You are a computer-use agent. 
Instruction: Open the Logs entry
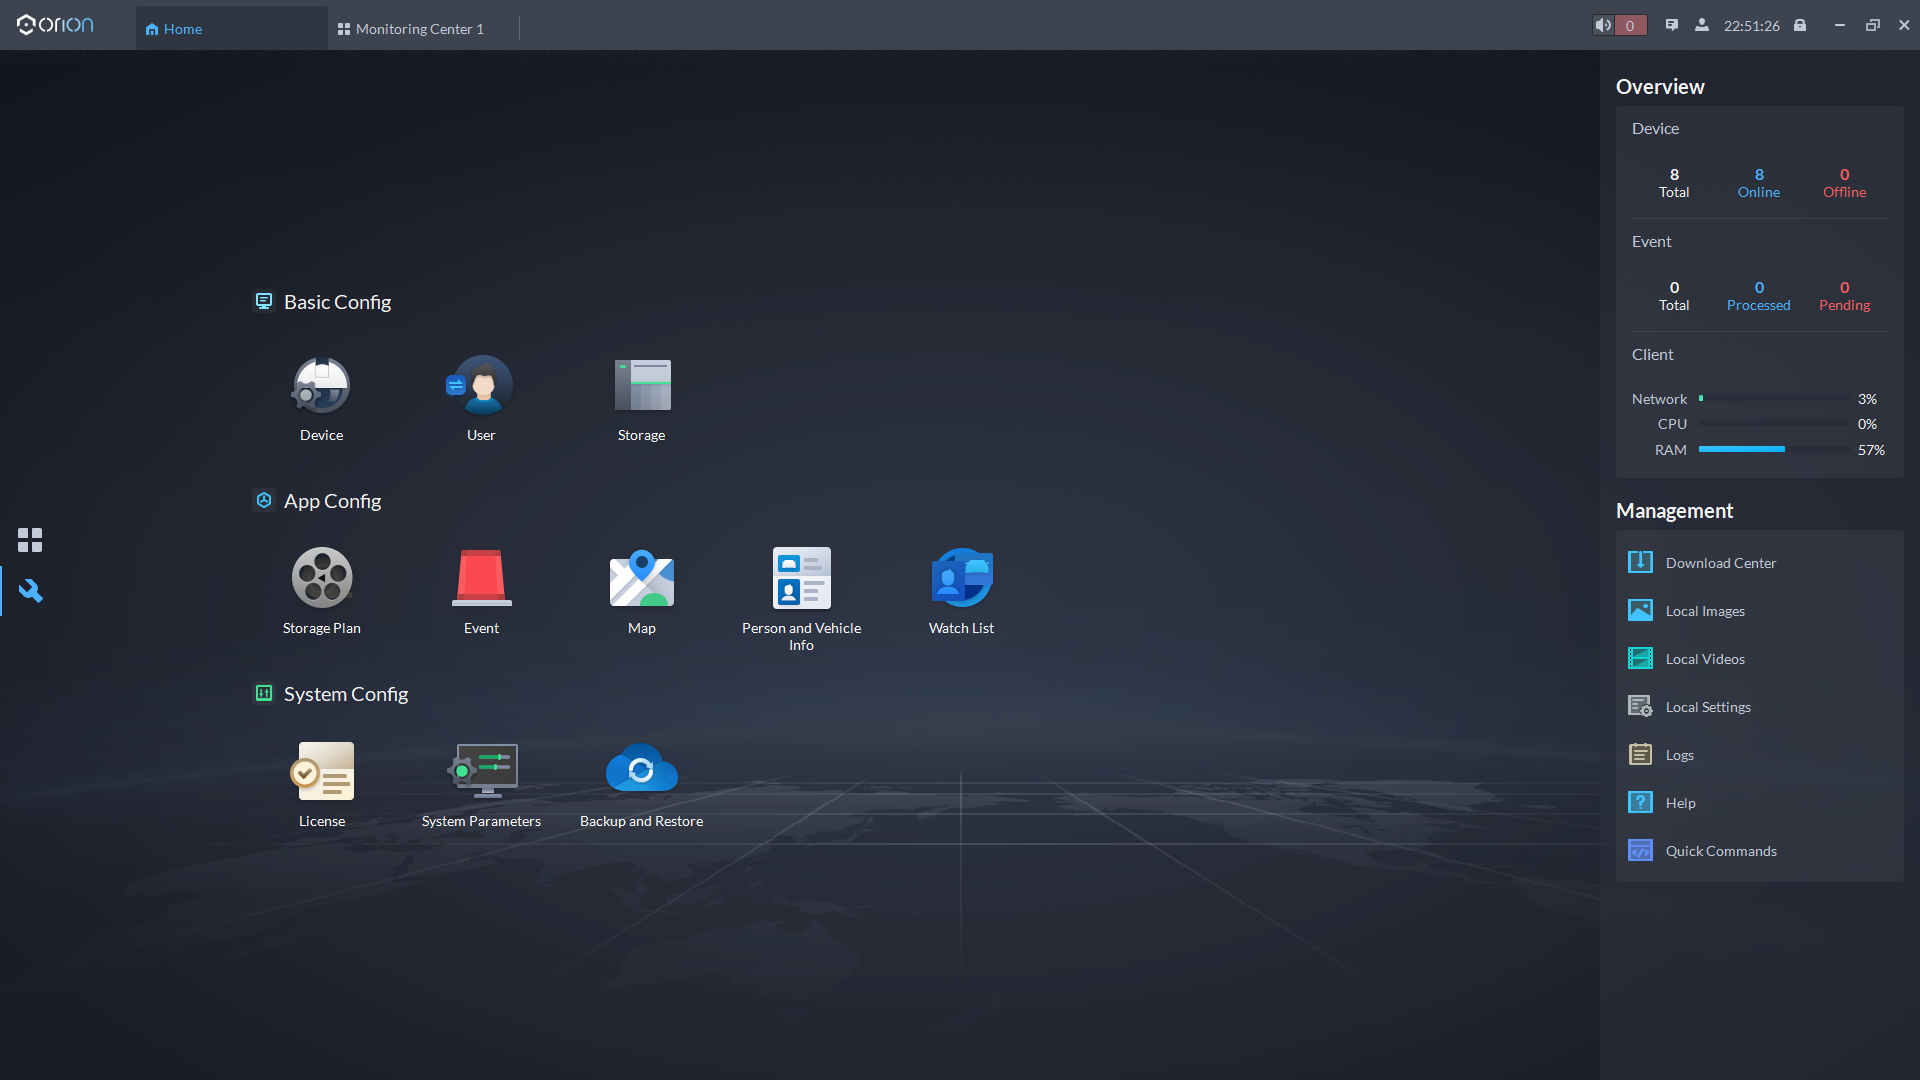point(1679,755)
